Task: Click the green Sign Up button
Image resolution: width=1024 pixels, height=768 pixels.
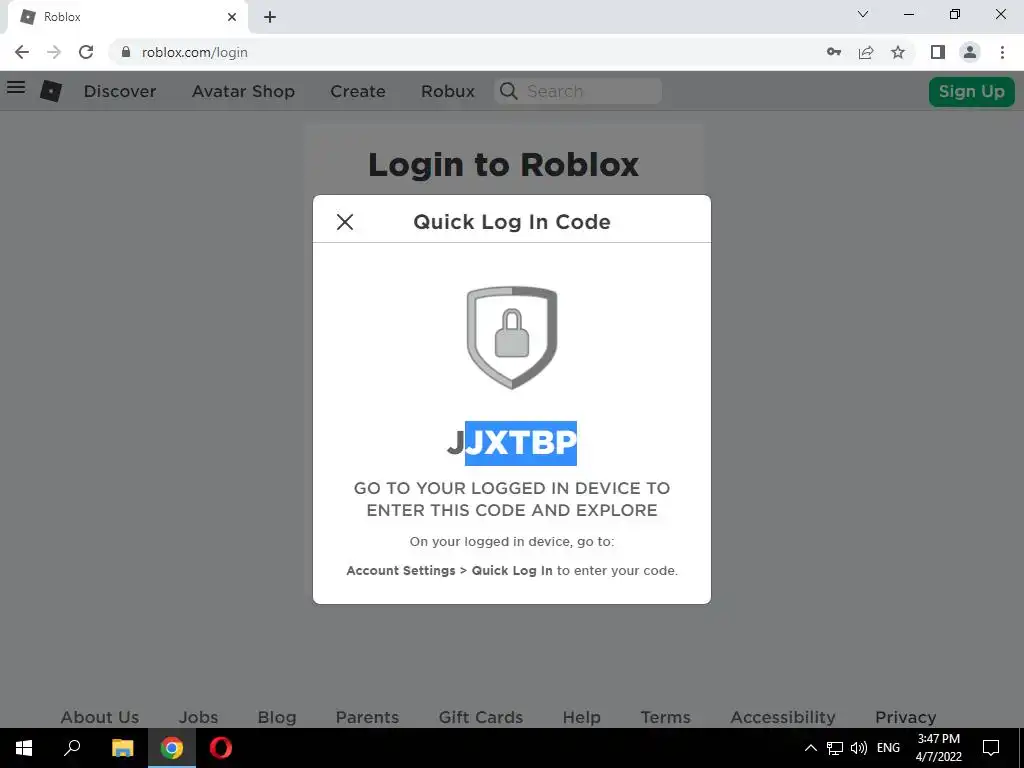Action: point(972,91)
